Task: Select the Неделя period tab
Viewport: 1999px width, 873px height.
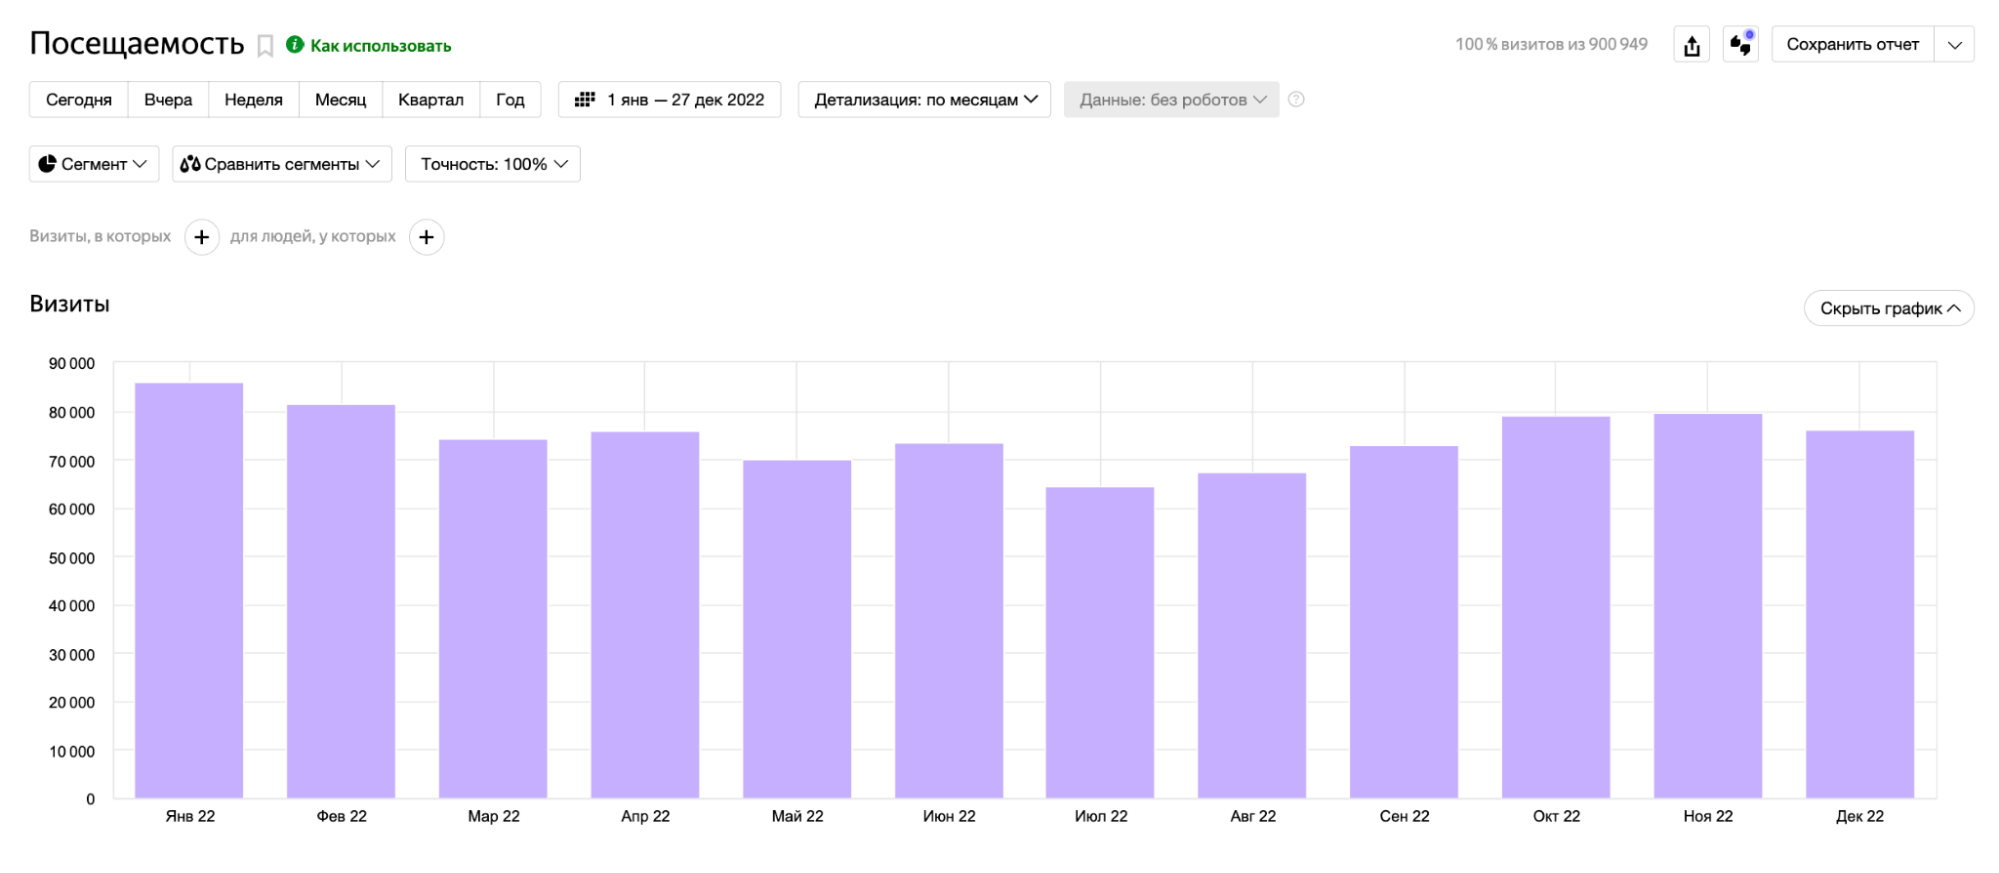Action: 253,100
